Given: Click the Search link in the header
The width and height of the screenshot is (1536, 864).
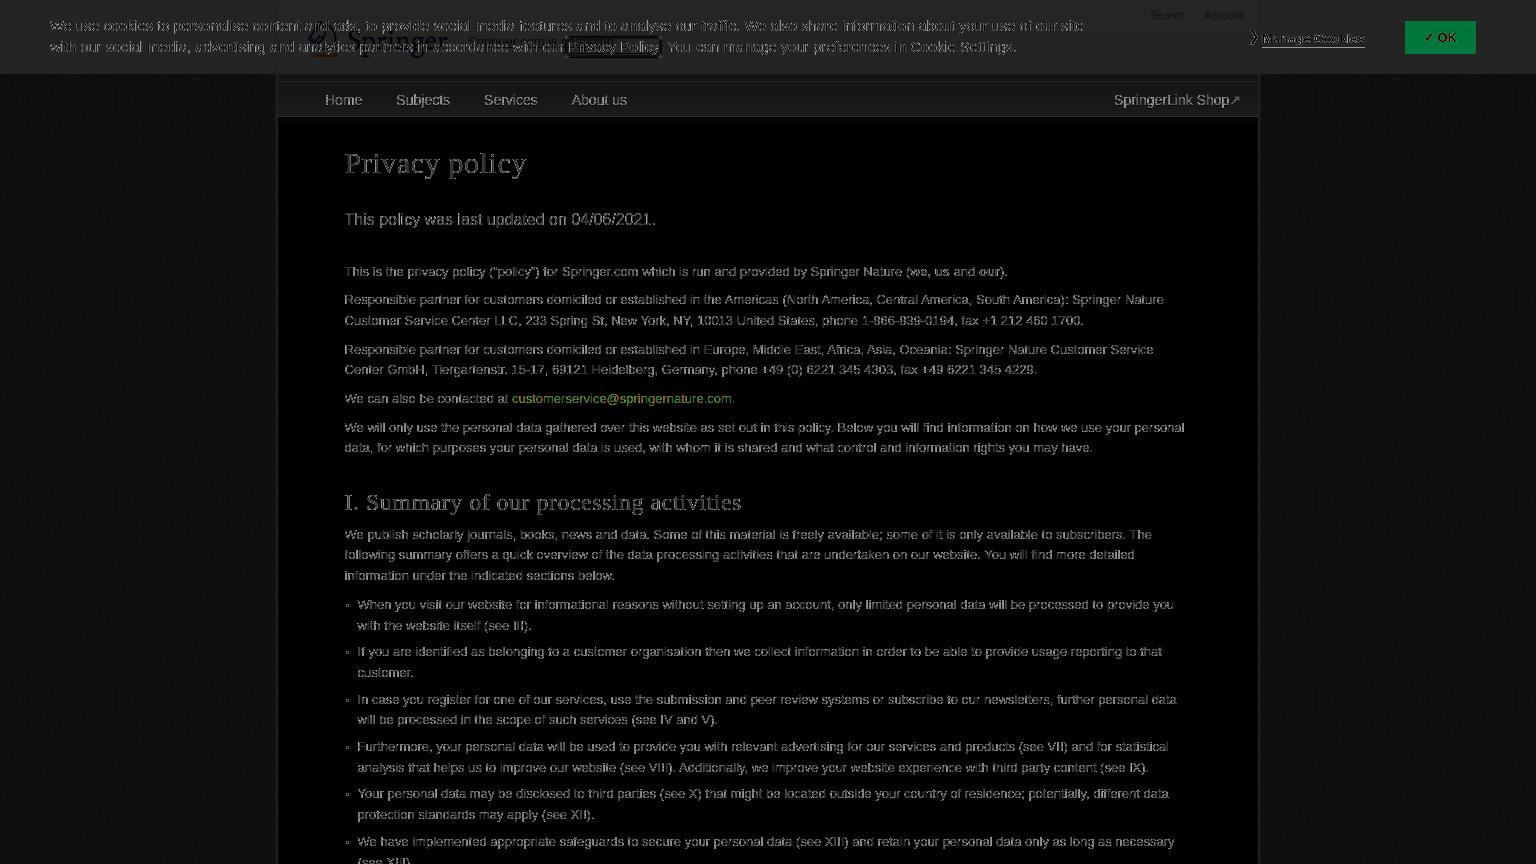Looking at the screenshot, I should [x=1167, y=15].
